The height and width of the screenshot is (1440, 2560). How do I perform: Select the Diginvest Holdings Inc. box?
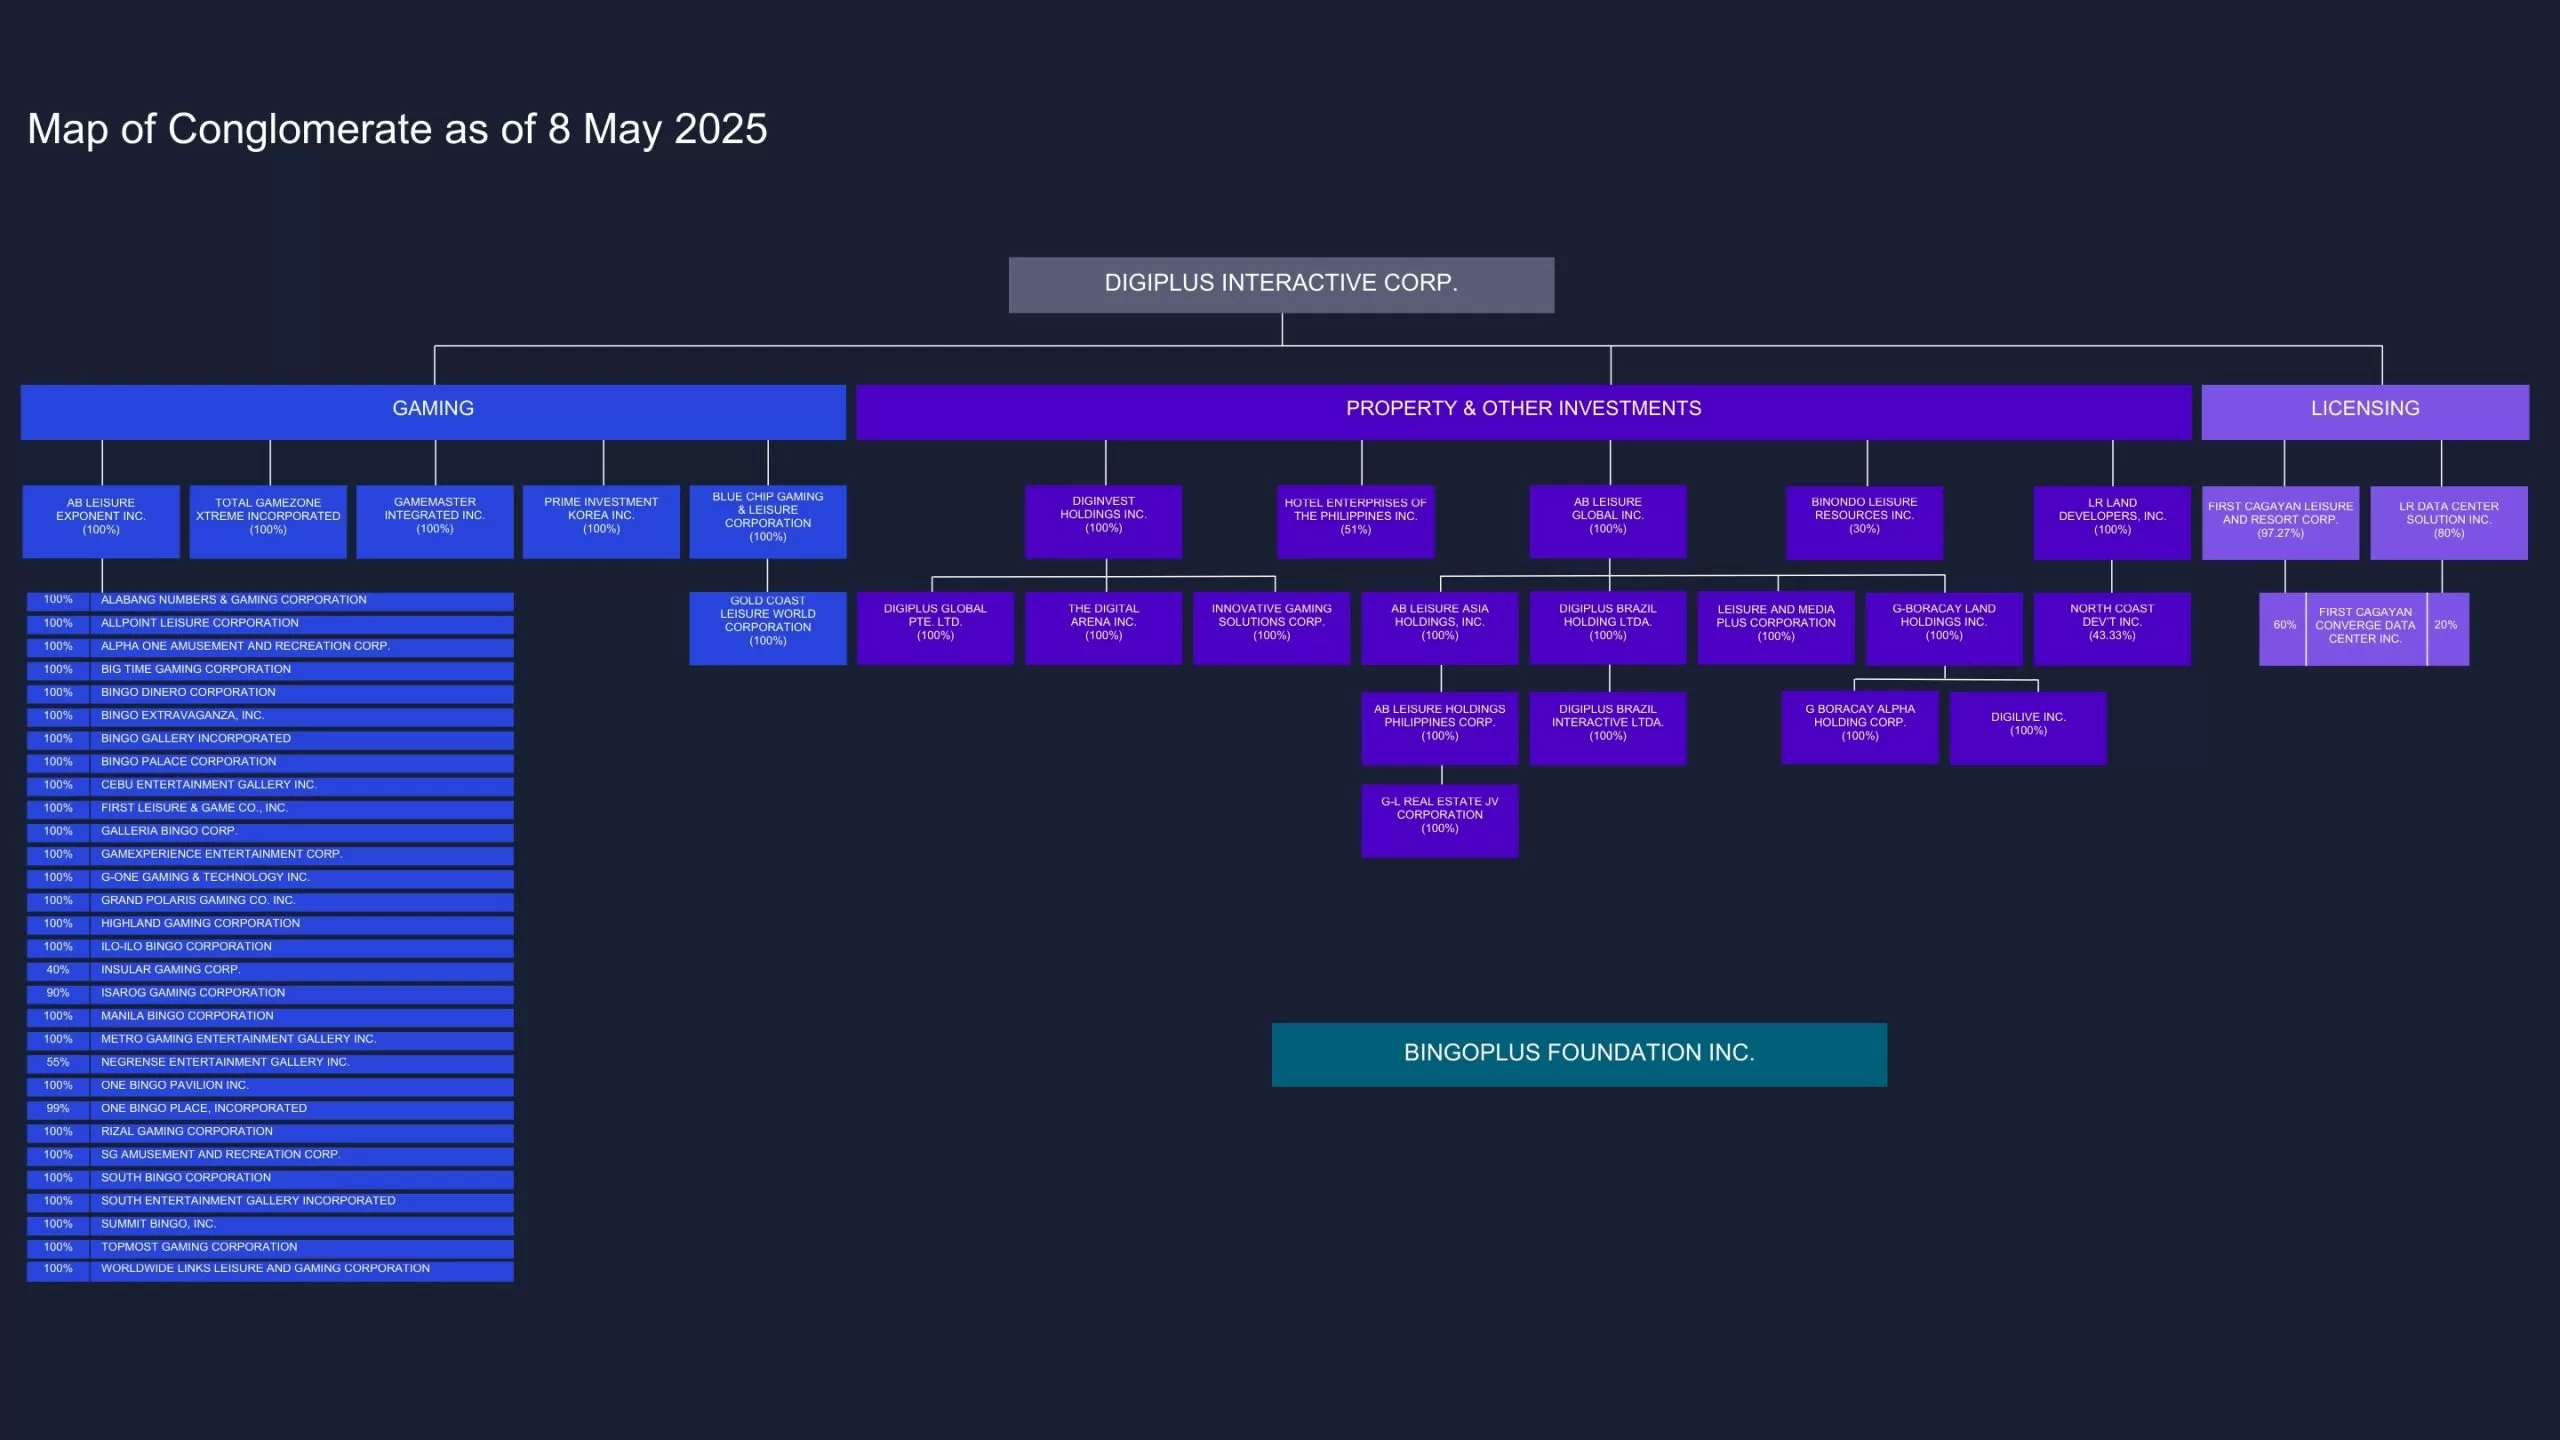(x=1103, y=521)
